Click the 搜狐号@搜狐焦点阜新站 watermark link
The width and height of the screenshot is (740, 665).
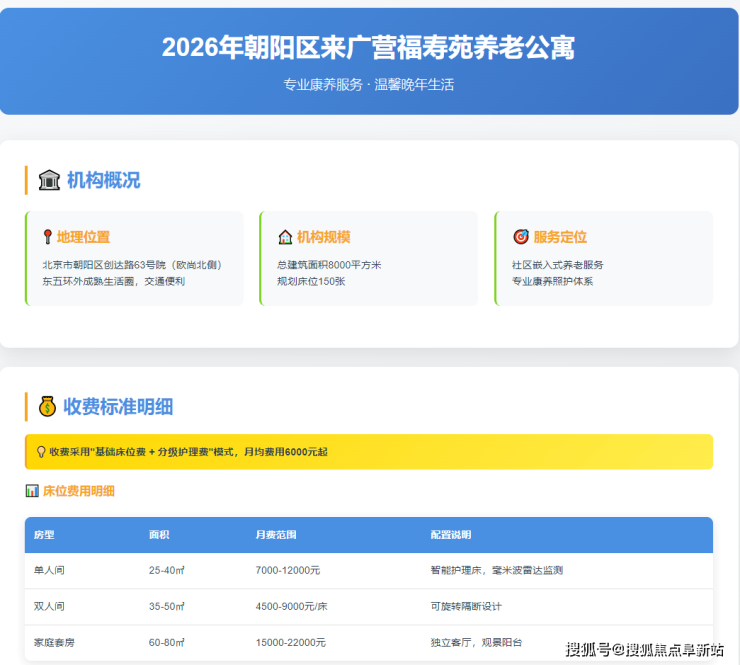[x=644, y=650]
